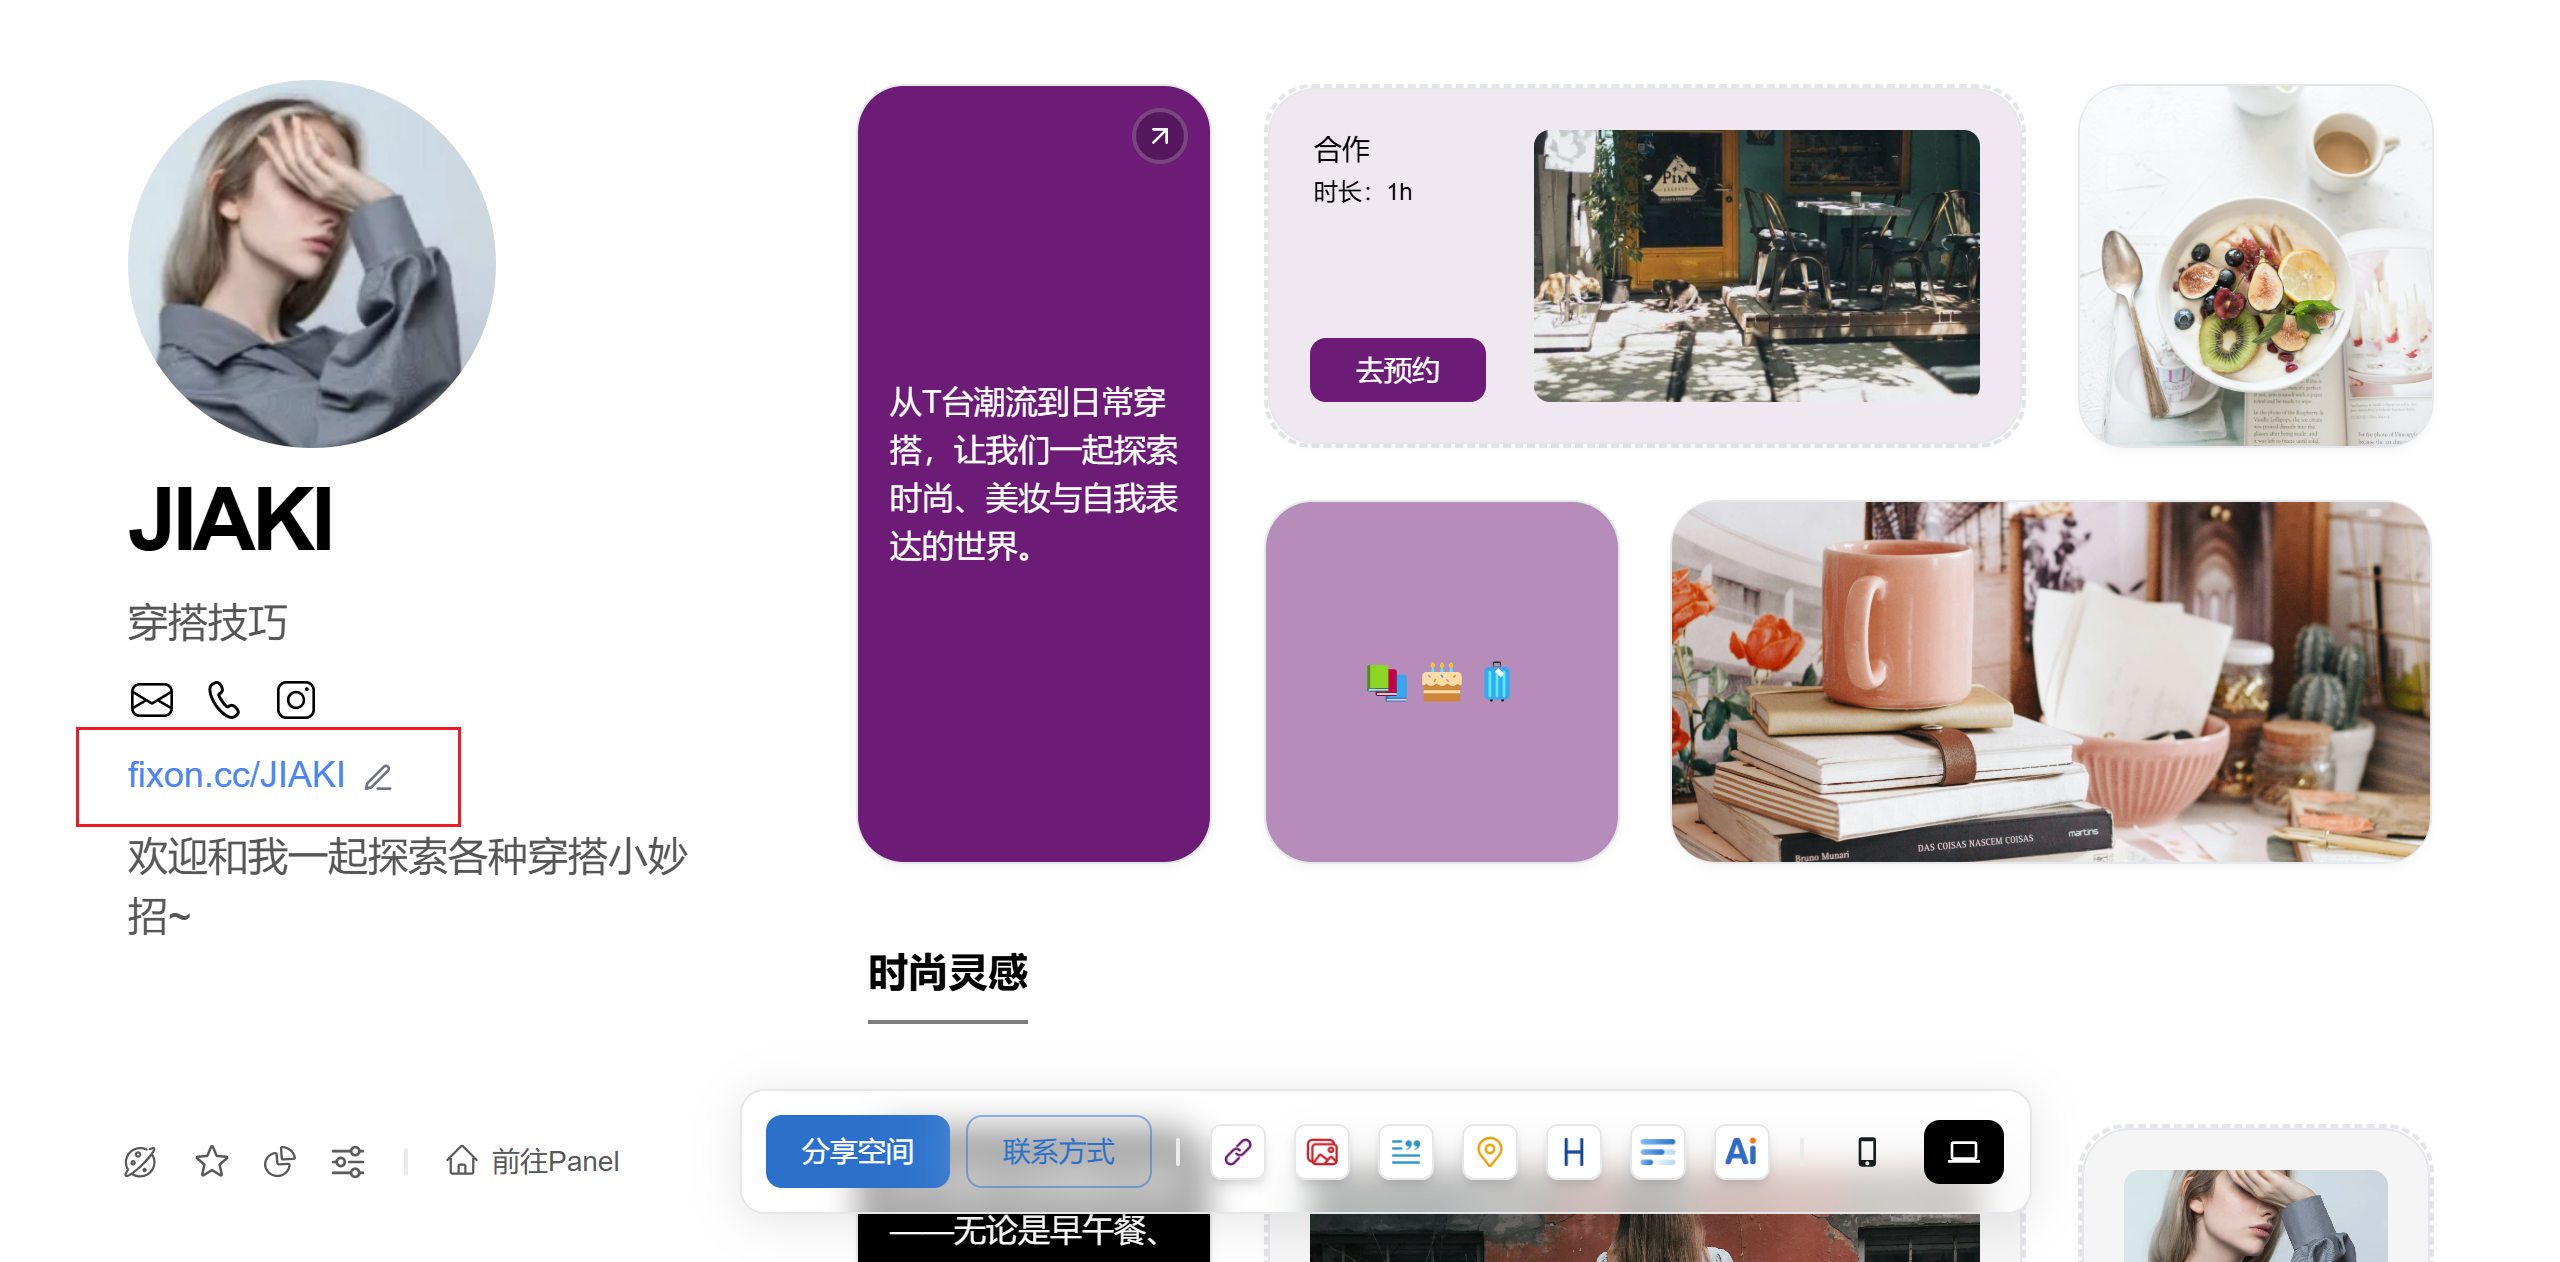The image size is (2560, 1262).
Task: Click the 穿搭技巧 subtitle text
Action: (x=207, y=623)
